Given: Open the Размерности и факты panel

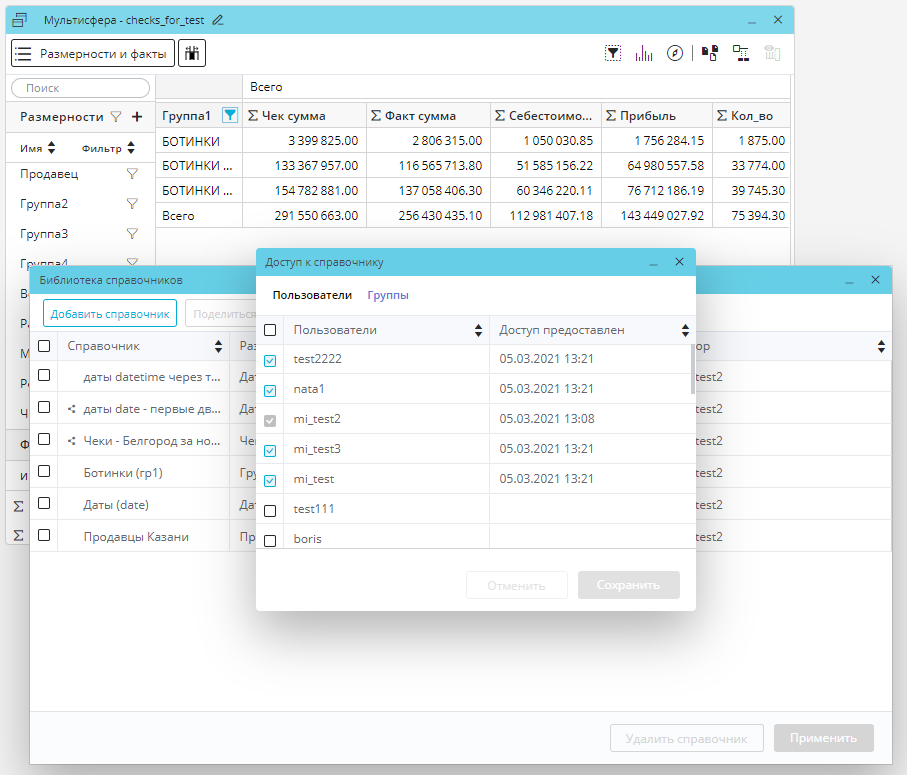Looking at the screenshot, I should 93,53.
